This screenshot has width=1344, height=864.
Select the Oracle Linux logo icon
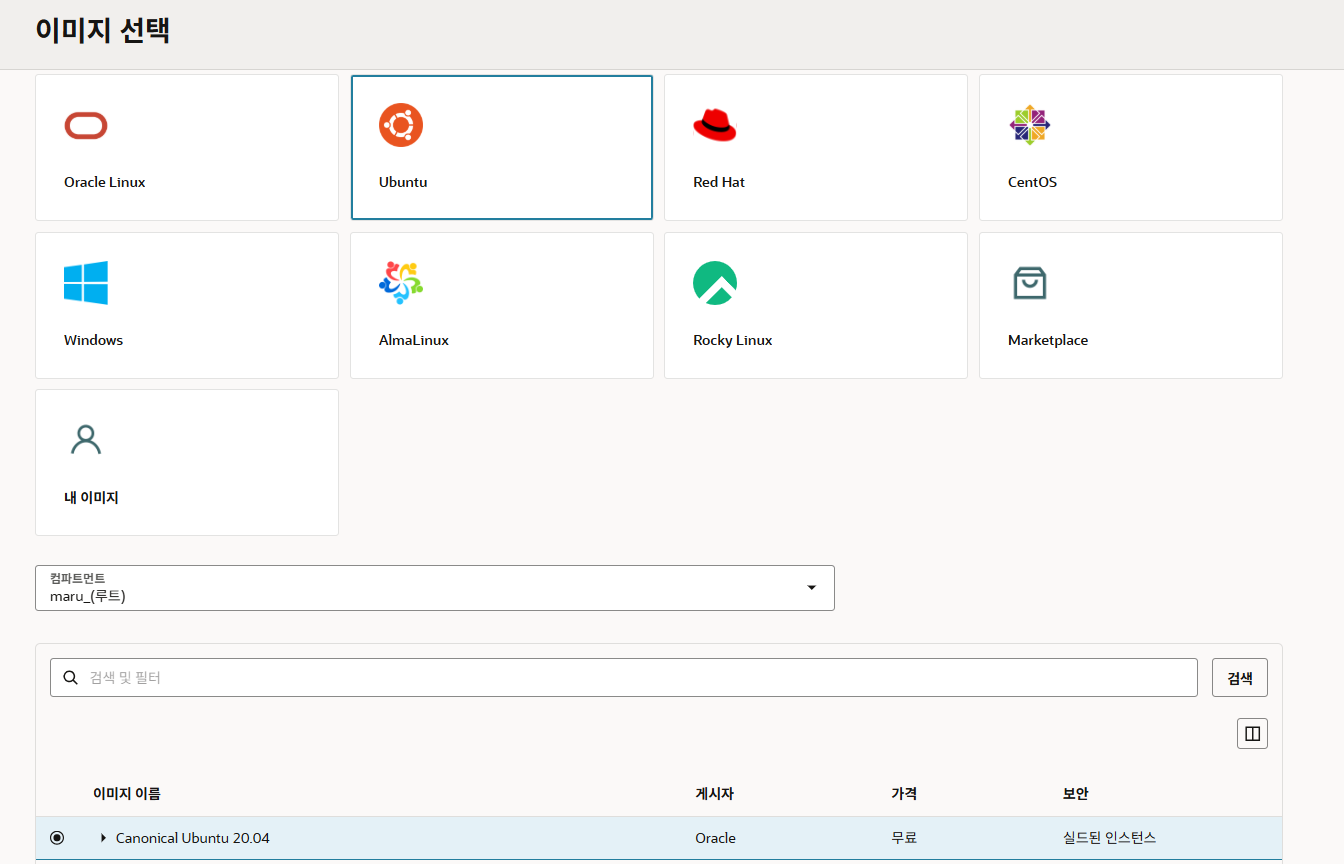coord(86,126)
